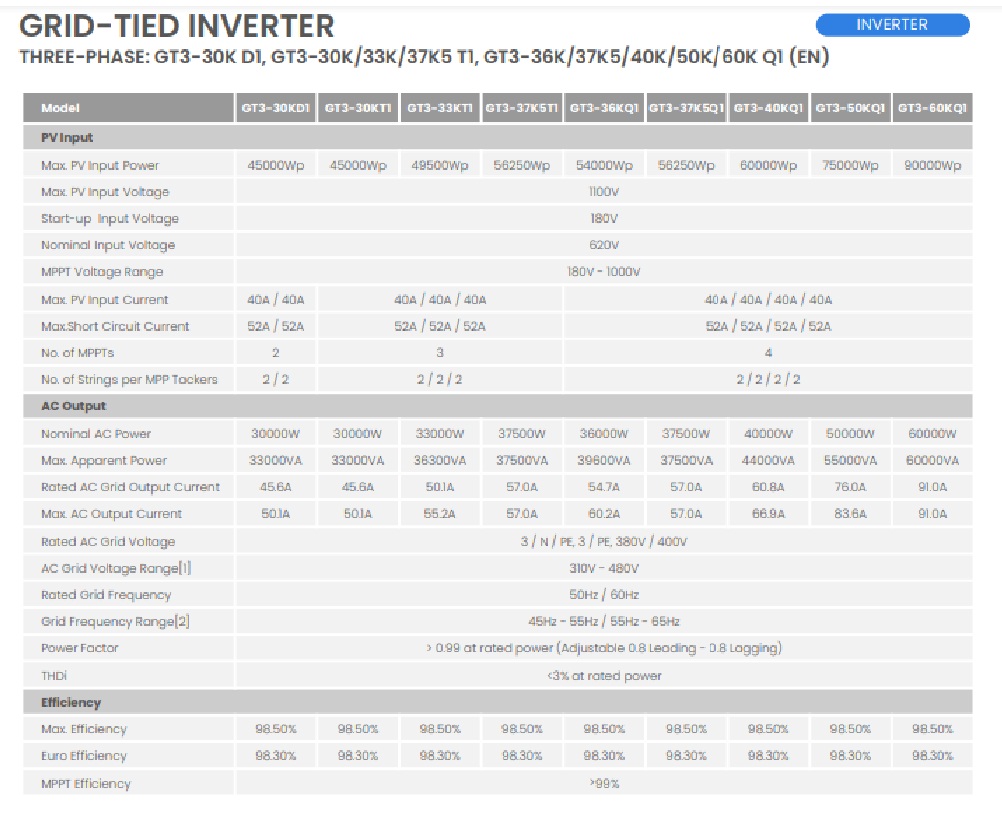Click the "Rated Grid Frequency" row label

[106, 595]
